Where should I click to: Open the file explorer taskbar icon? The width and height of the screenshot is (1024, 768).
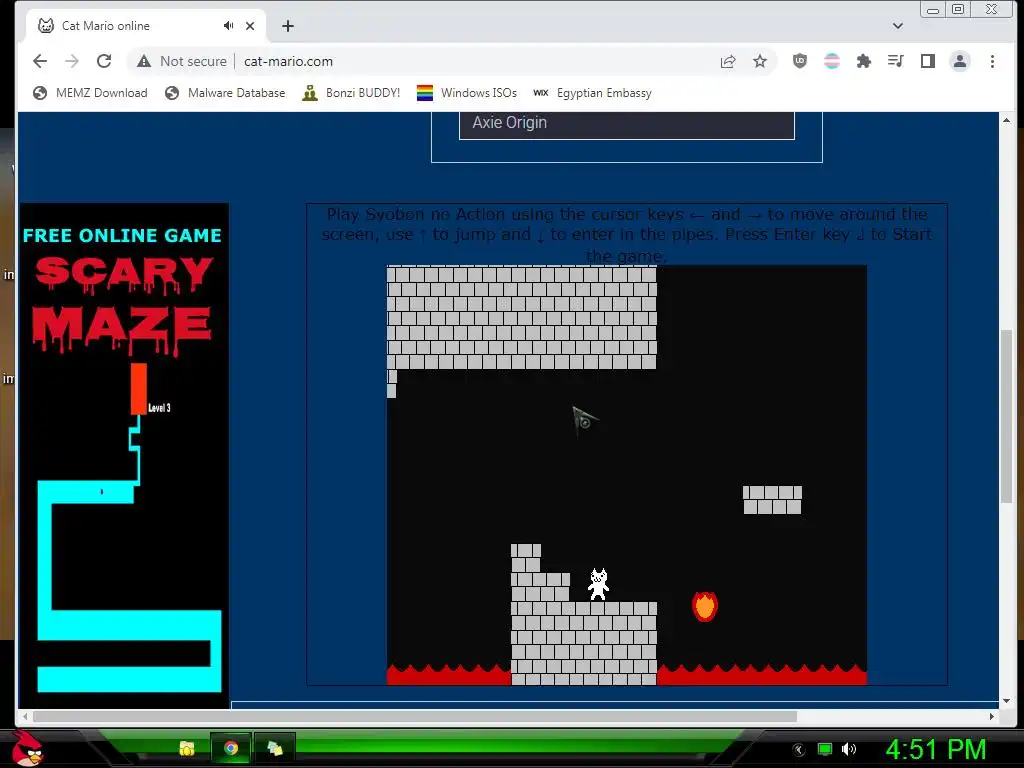pos(187,748)
